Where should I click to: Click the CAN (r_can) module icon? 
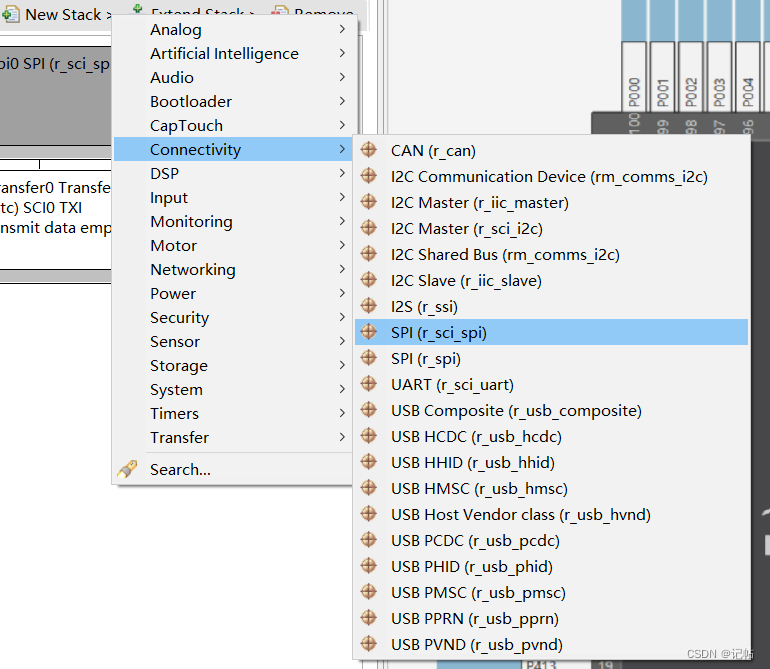[368, 149]
